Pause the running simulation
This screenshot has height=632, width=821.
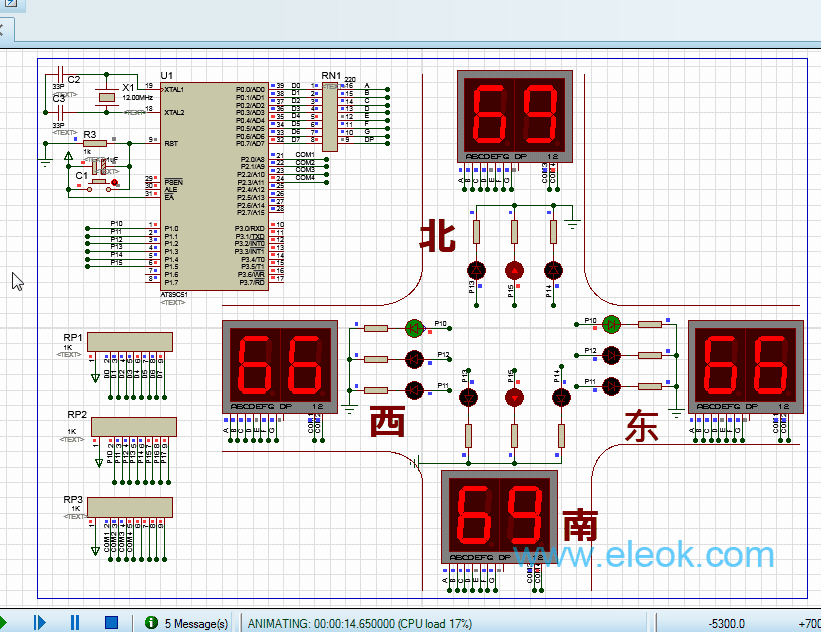[x=75, y=622]
